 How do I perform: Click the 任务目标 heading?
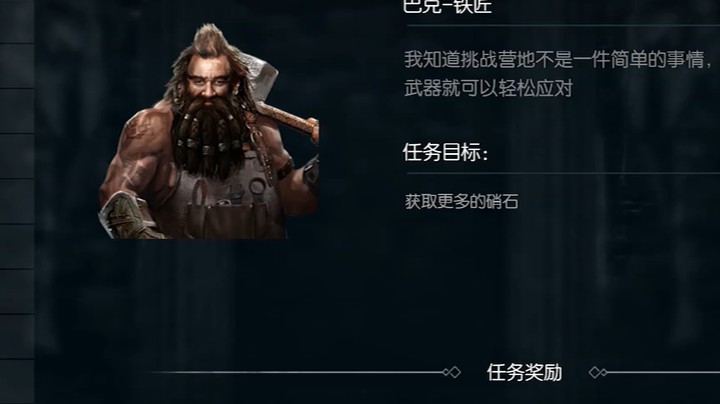(445, 152)
